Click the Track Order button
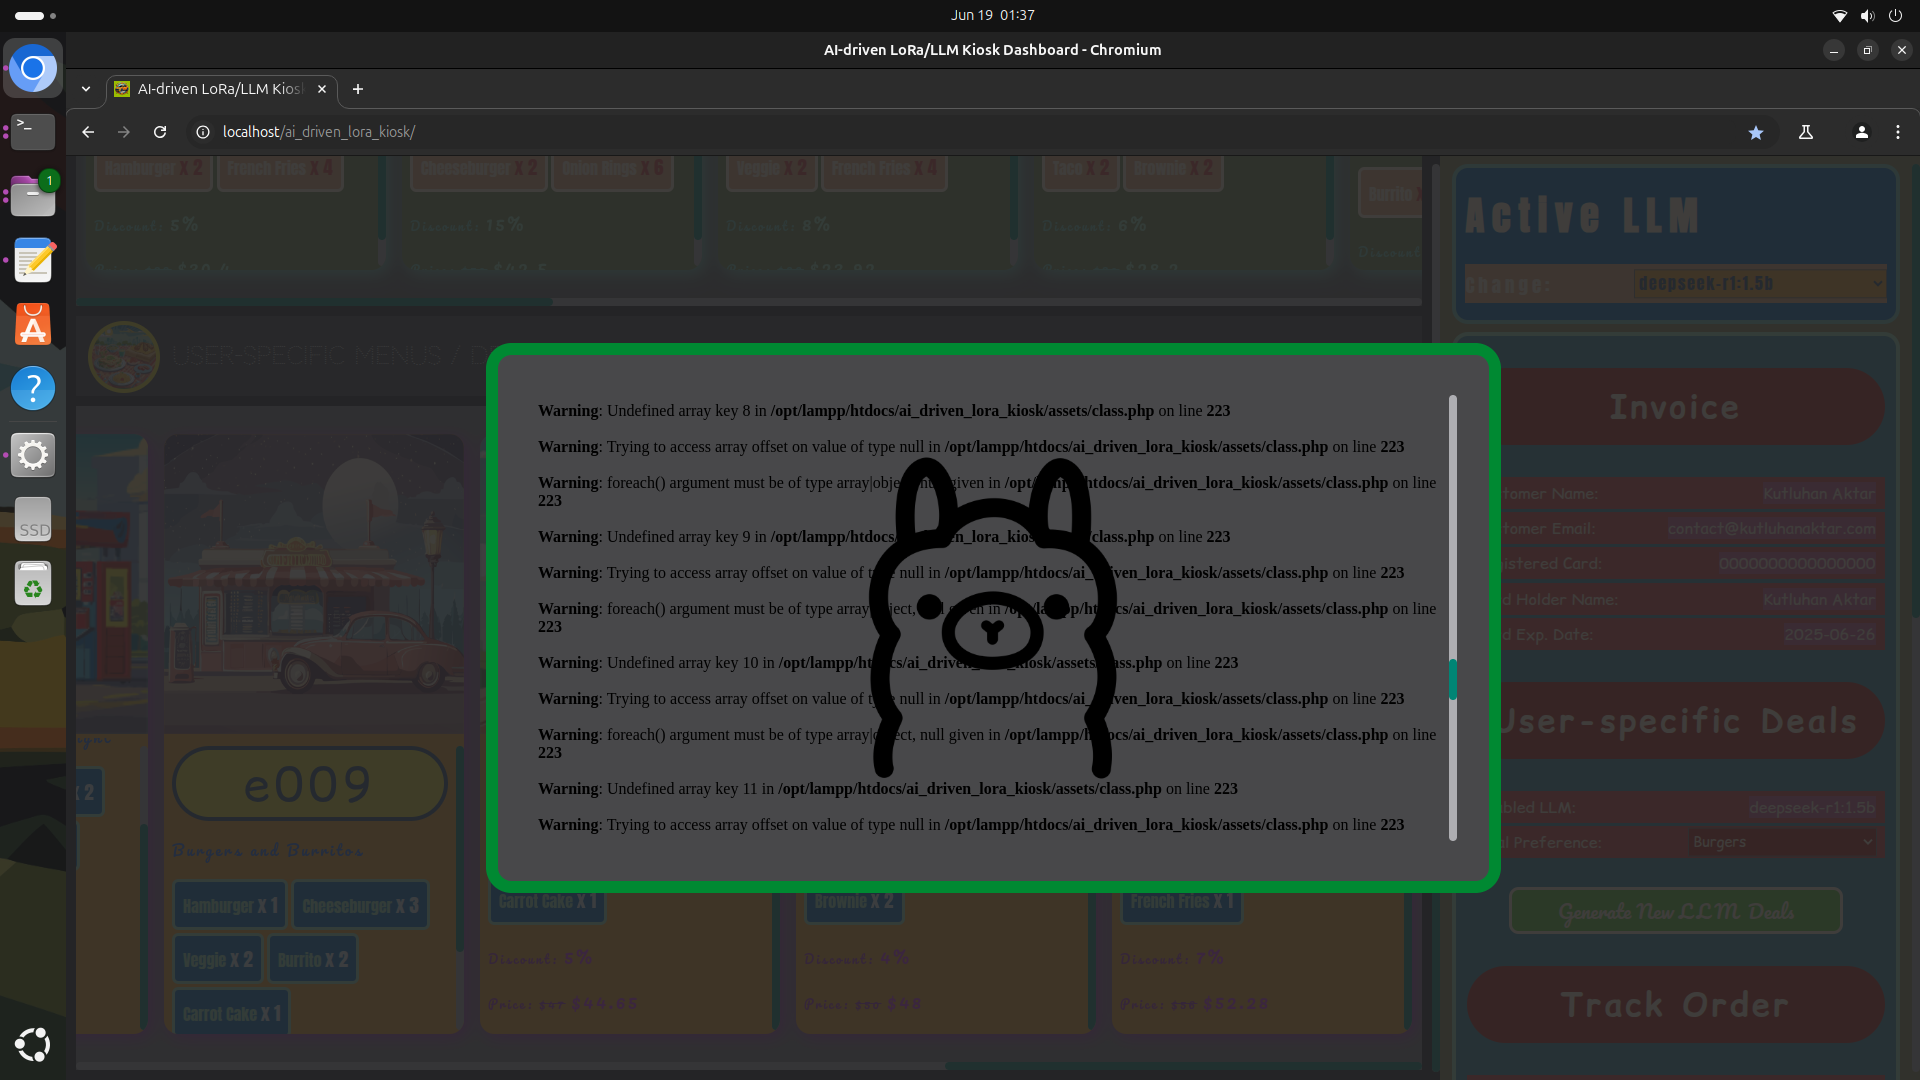The height and width of the screenshot is (1080, 1920). [1675, 1005]
